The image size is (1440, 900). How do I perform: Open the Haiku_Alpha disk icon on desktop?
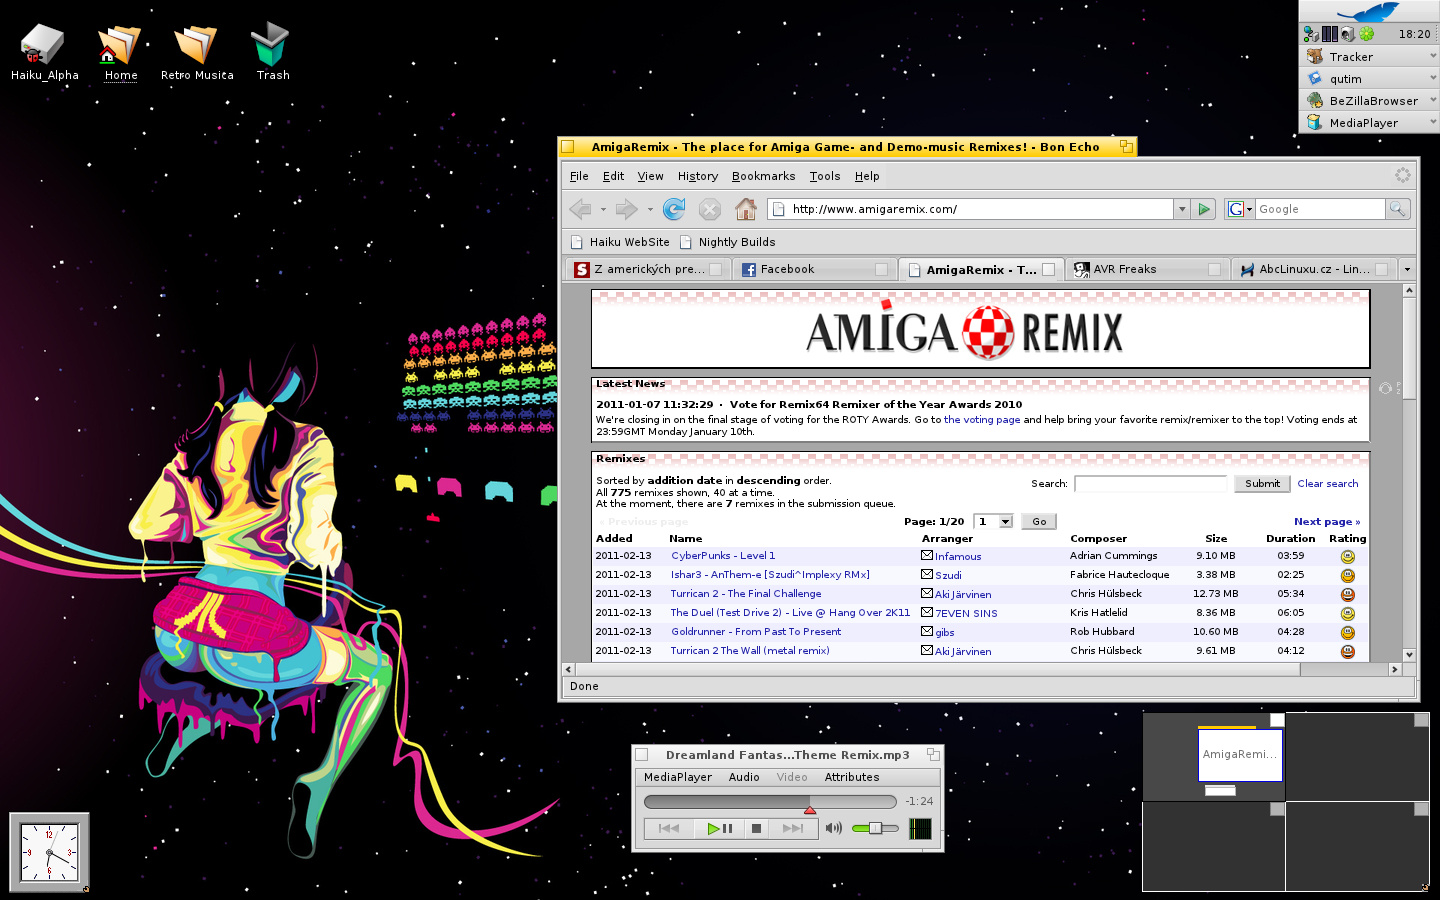pos(42,44)
